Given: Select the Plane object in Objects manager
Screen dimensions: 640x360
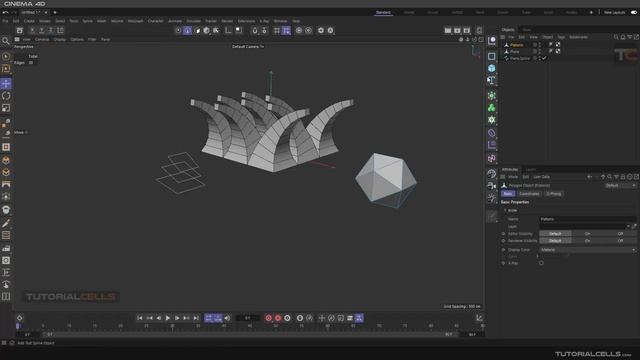Looking at the screenshot, I should click(x=515, y=52).
